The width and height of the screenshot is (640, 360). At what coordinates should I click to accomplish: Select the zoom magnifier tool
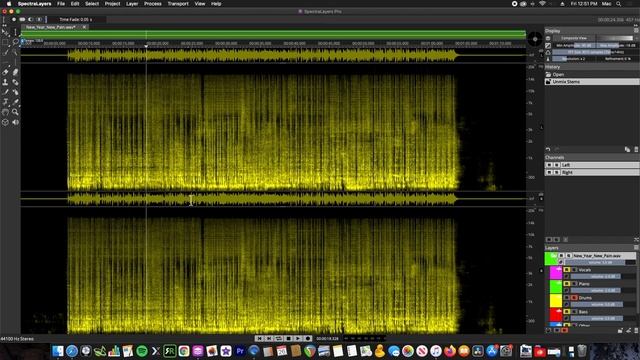coord(15,112)
